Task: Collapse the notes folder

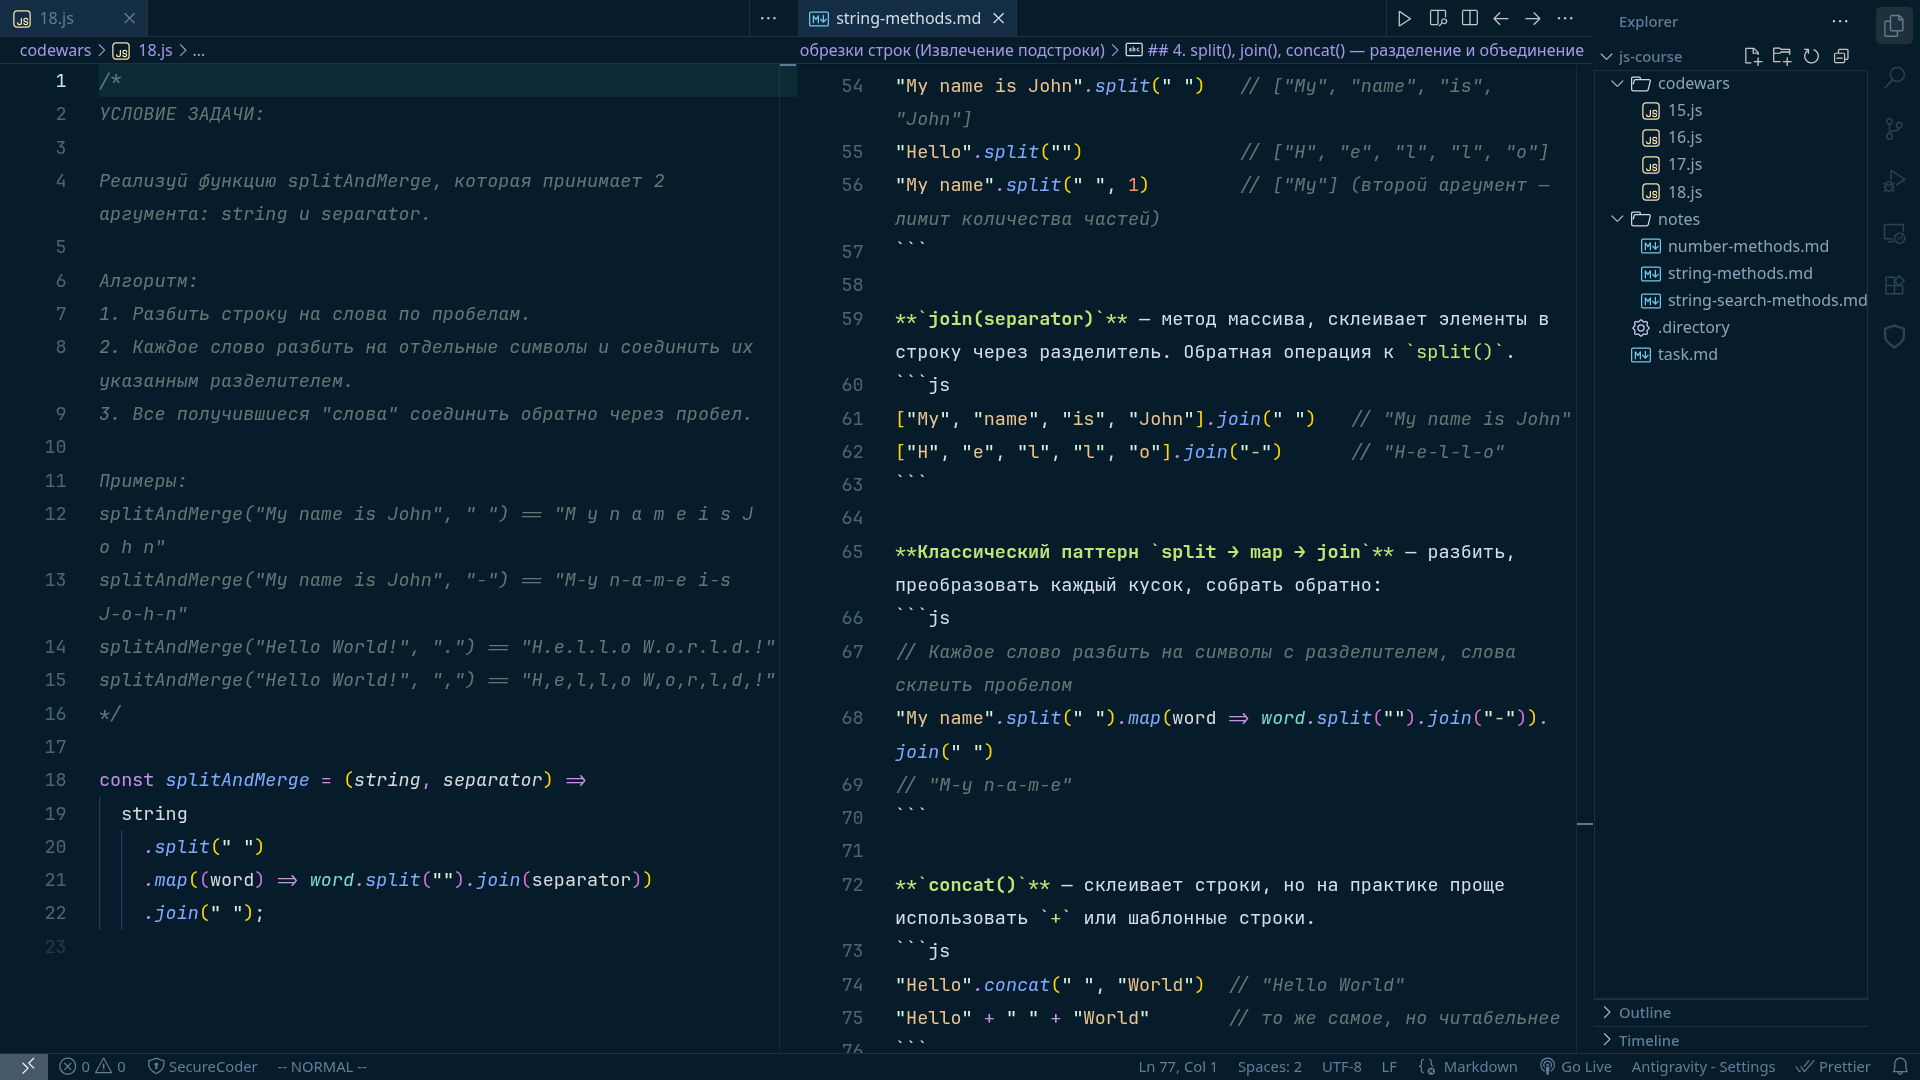Action: point(1617,219)
